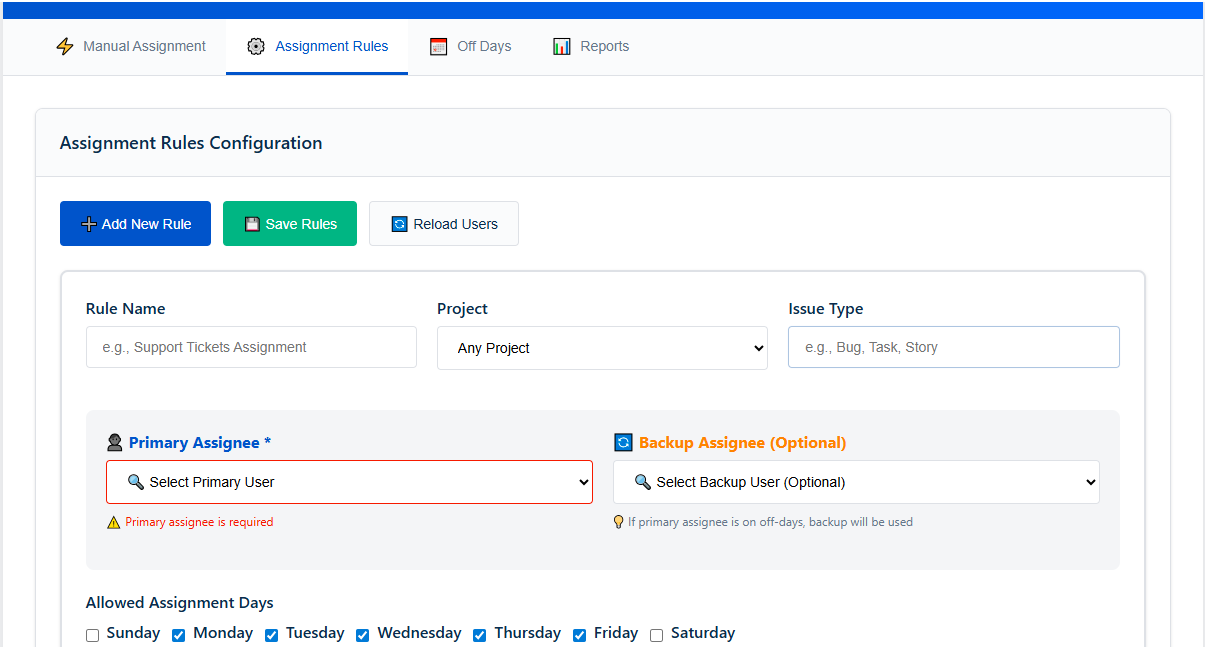Click the lightning bolt icon on Manual Assignment tab
The image size is (1205, 650).
[65, 46]
